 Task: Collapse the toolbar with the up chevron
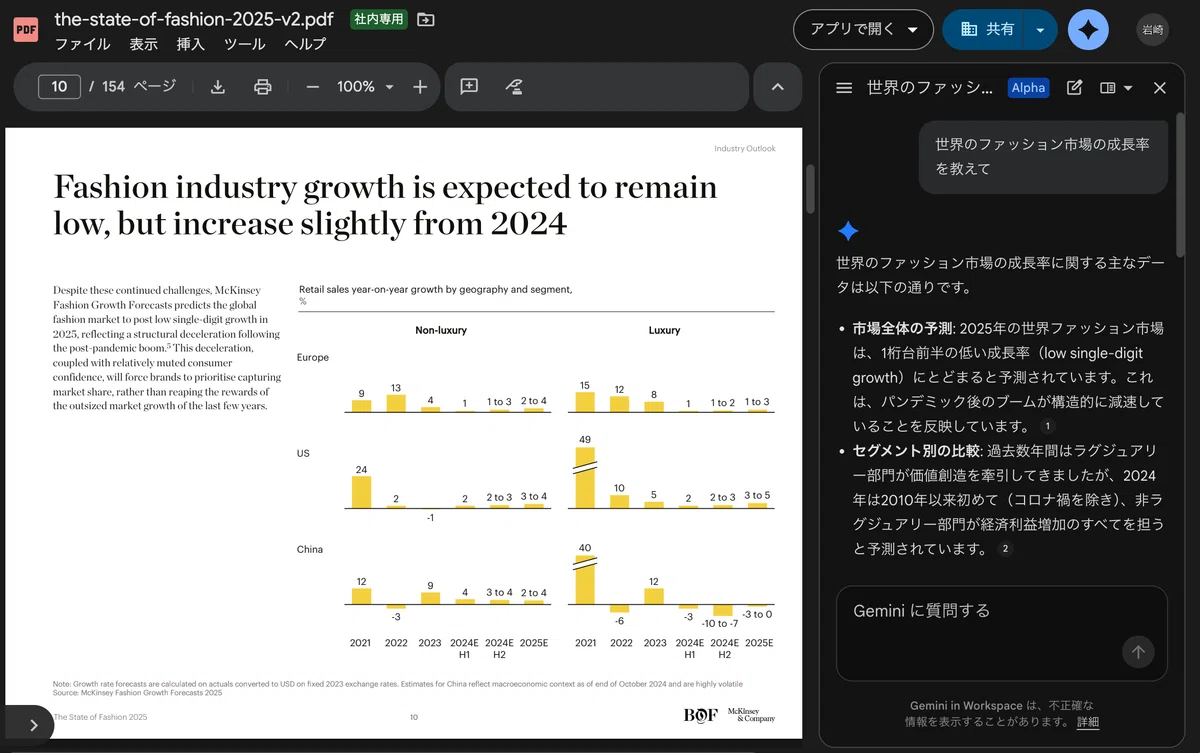(x=778, y=87)
